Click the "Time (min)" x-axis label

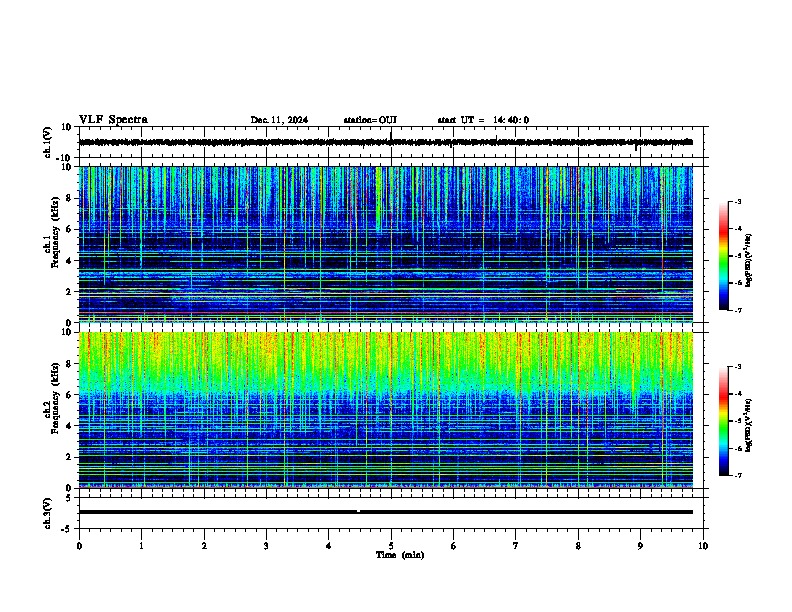point(400,555)
